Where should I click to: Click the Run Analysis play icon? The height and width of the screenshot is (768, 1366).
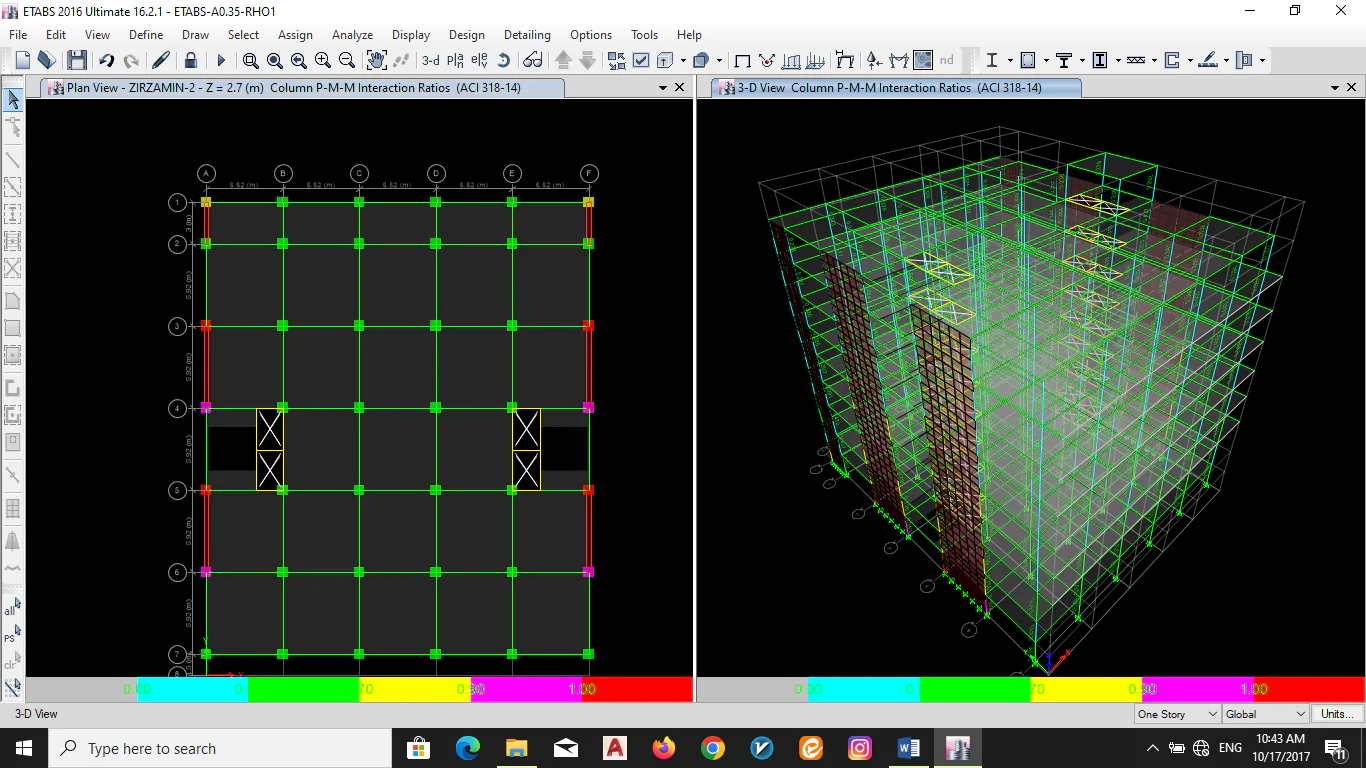[x=221, y=60]
